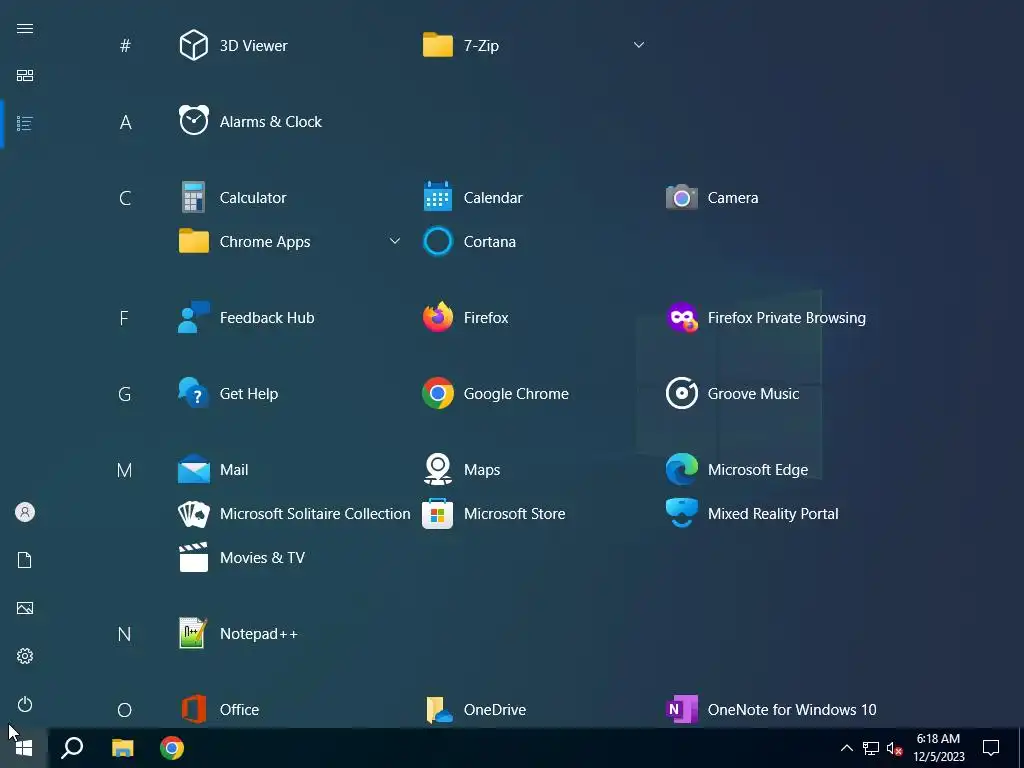
Task: Open Movies & TV
Action: point(242,557)
